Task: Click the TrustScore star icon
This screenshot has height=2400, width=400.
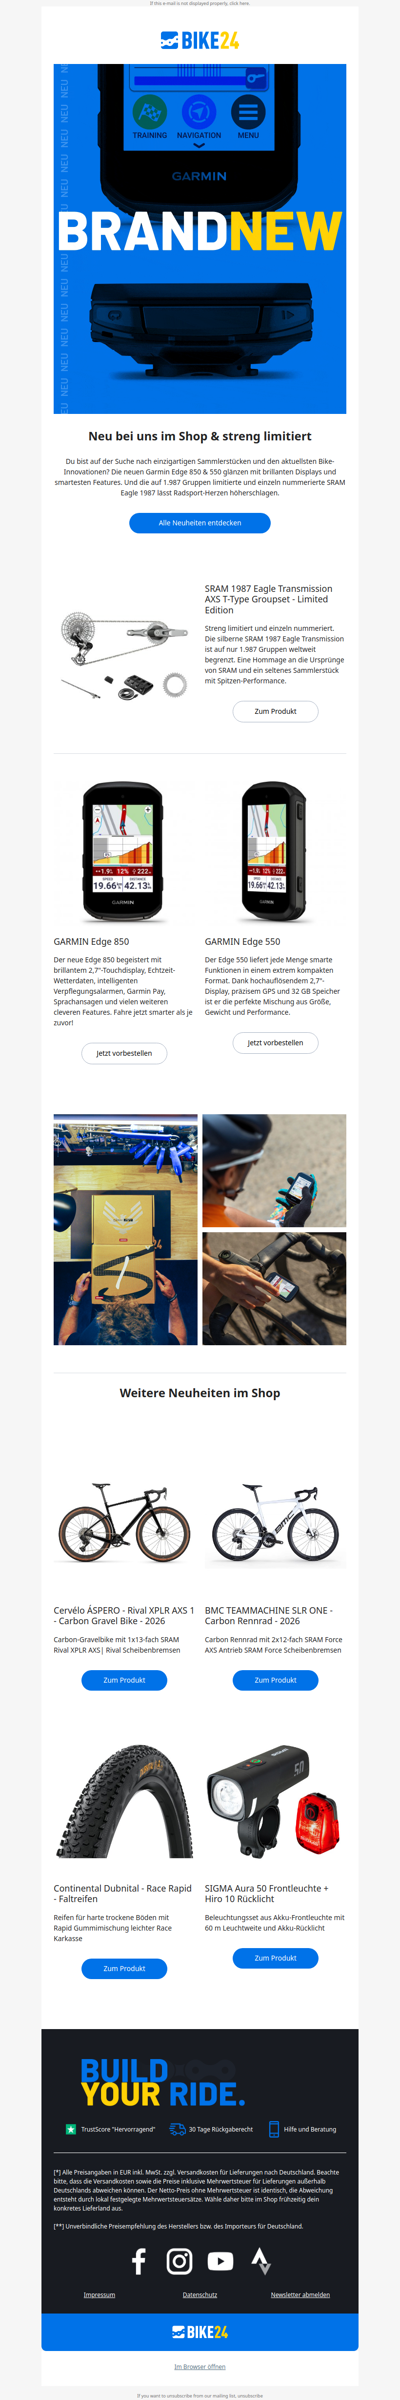Action: (x=71, y=2129)
